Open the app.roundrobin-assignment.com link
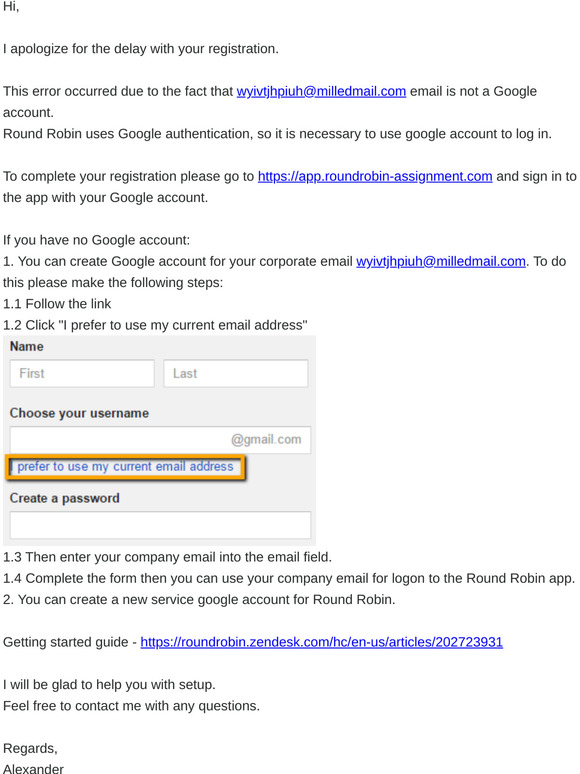Screen dimensions: 580x774 click(x=375, y=176)
